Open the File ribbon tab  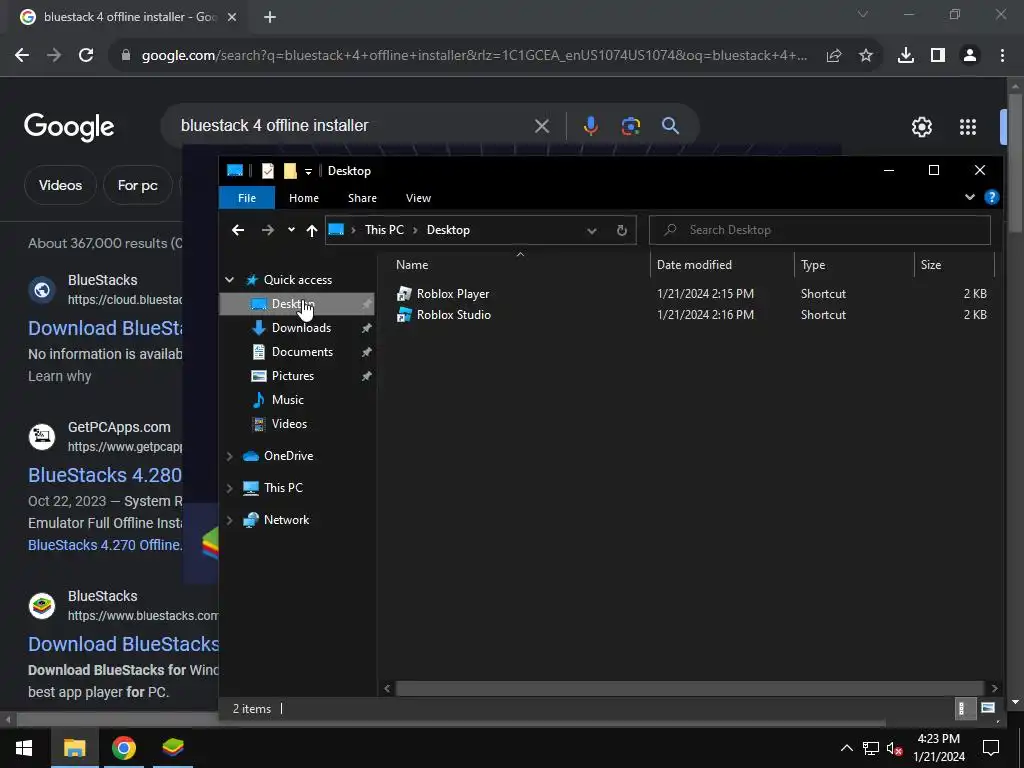coord(247,198)
